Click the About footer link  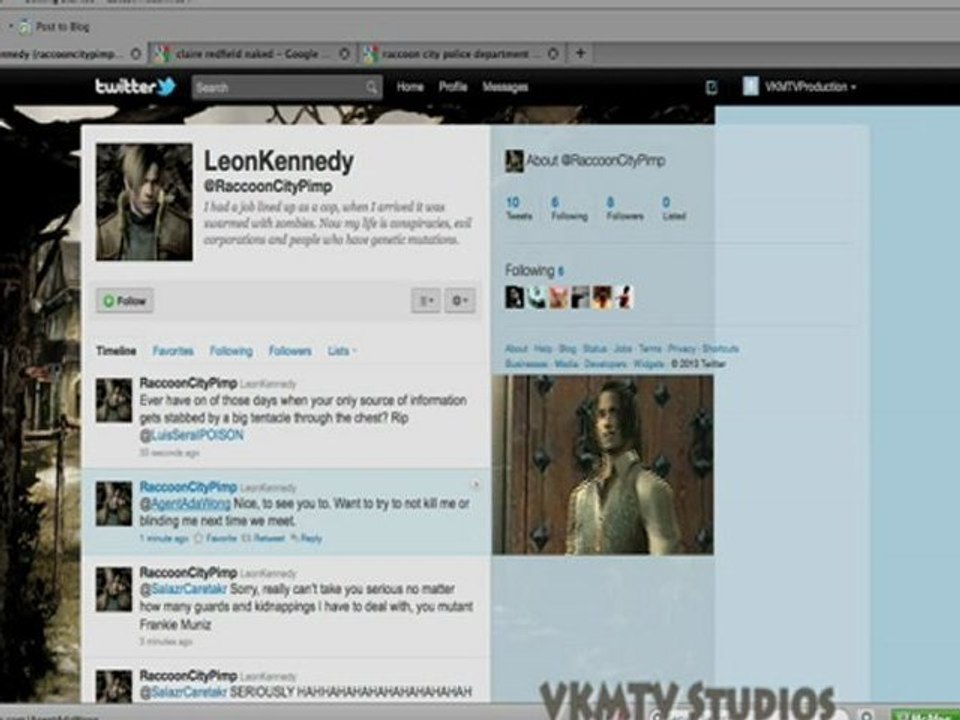click(516, 348)
